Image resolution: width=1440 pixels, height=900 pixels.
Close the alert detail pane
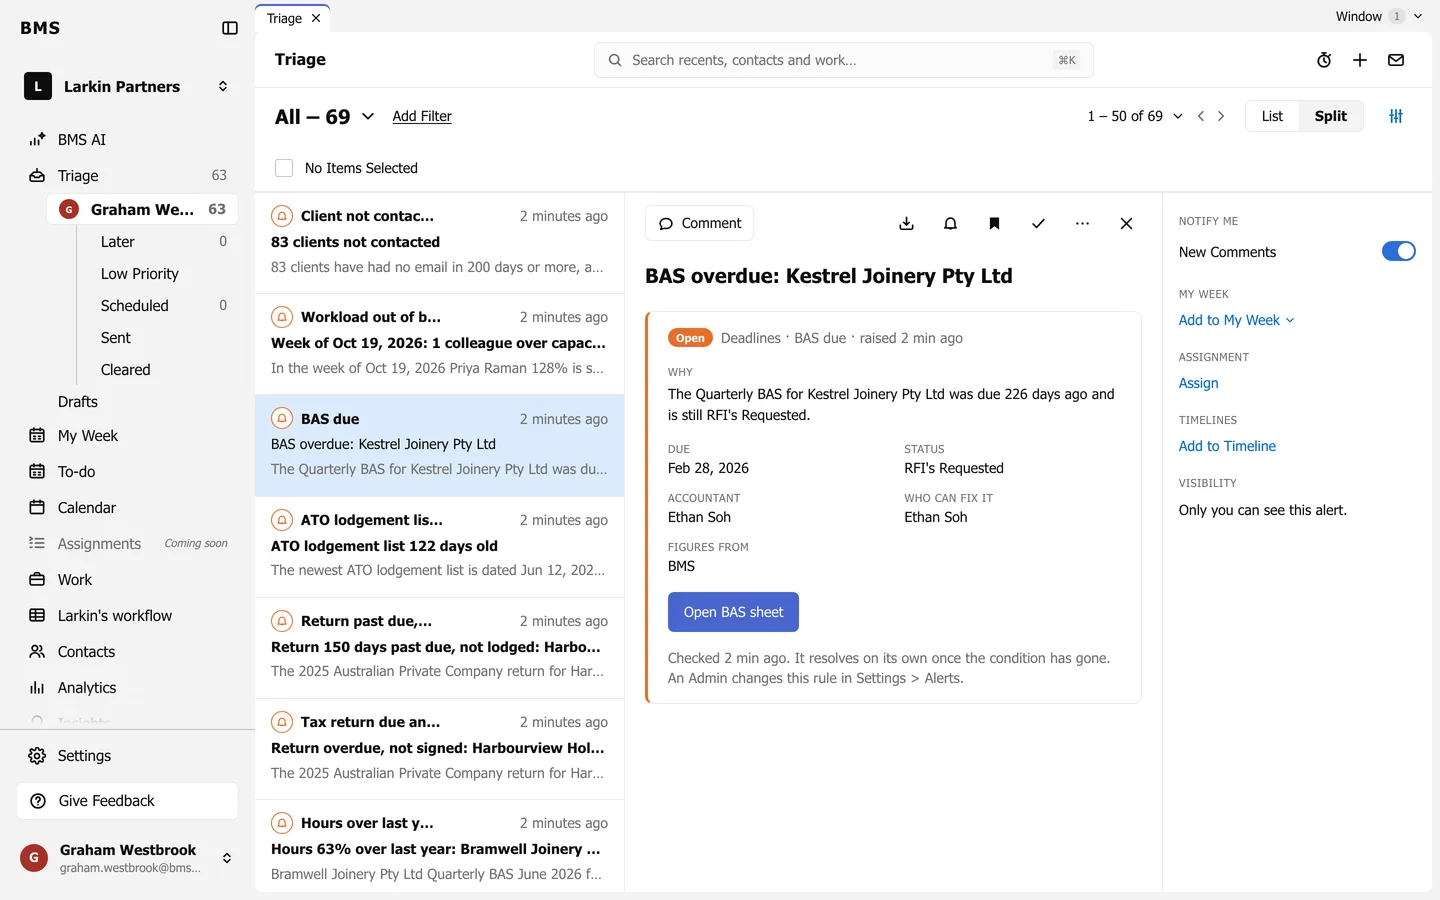[1126, 223]
